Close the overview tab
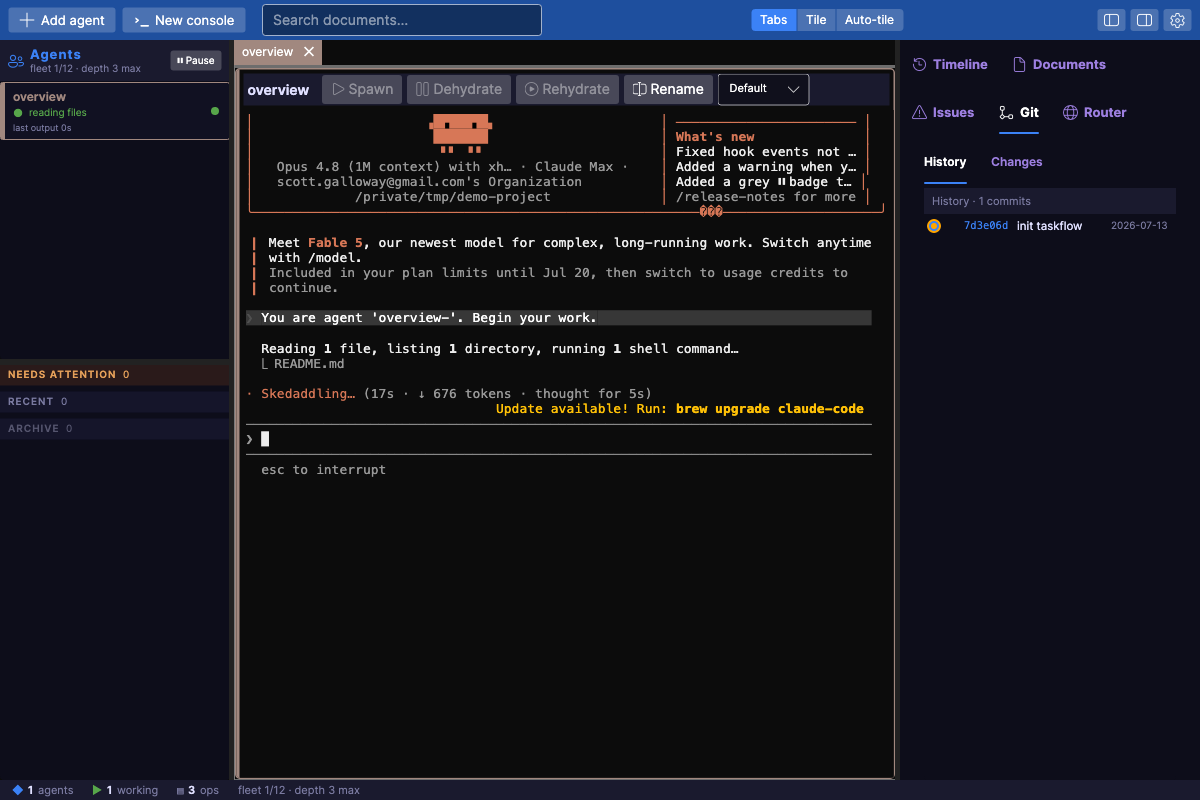This screenshot has height=800, width=1200. coord(309,52)
